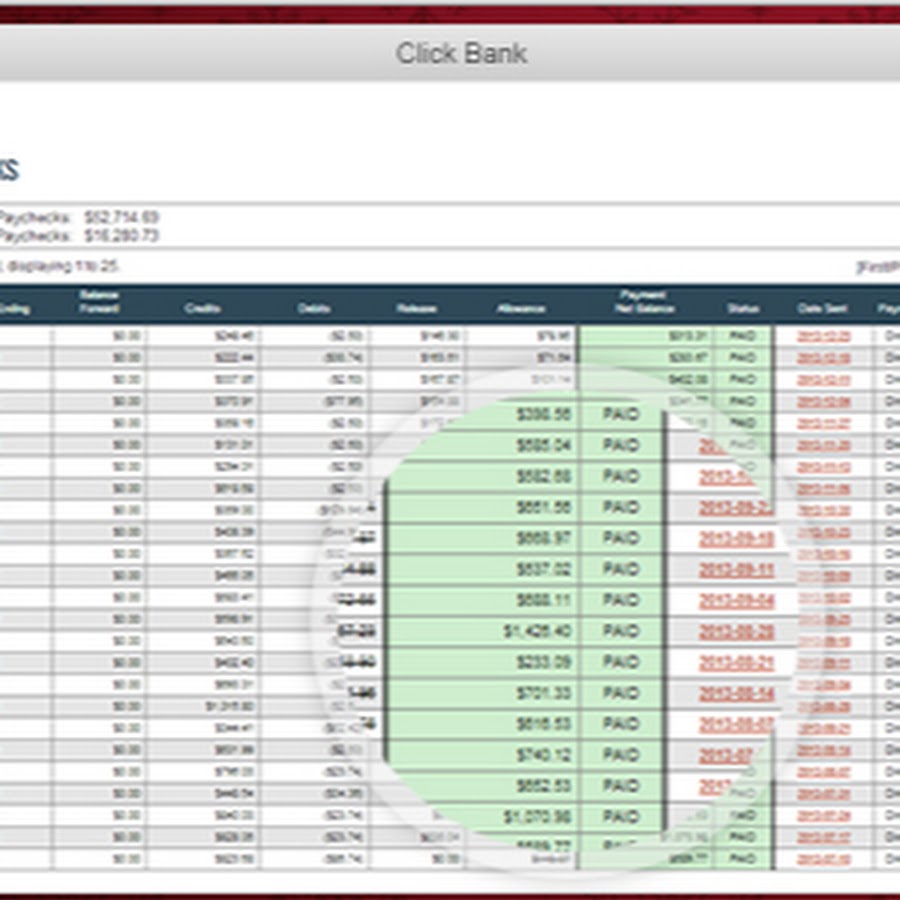Image resolution: width=900 pixels, height=900 pixels.
Task: Click the displaying 1 to 25 text
Action: (x=63, y=266)
